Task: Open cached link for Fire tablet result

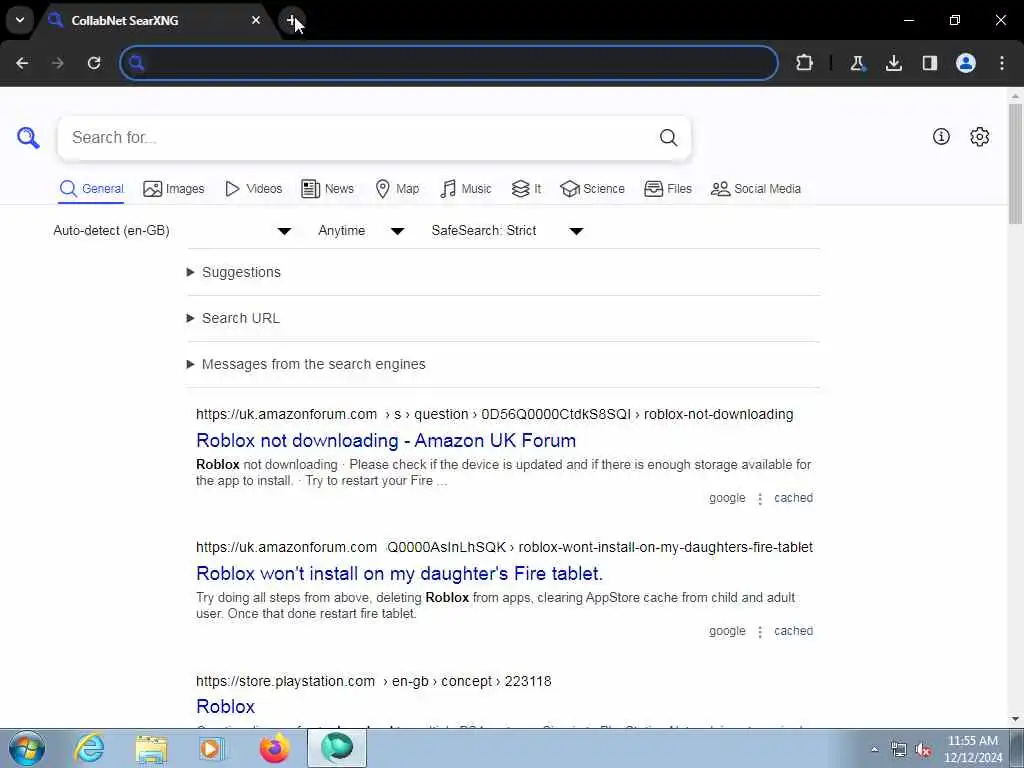Action: pos(793,631)
